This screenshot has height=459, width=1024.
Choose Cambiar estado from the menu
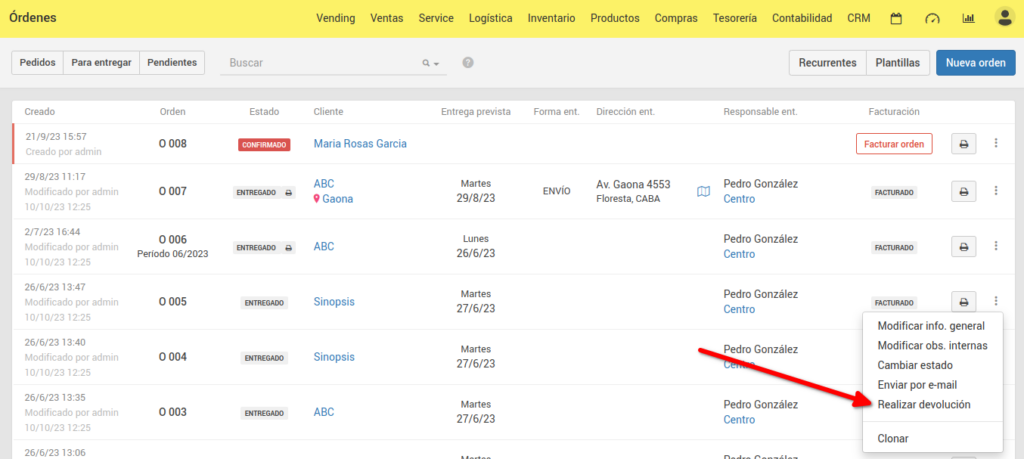915,365
